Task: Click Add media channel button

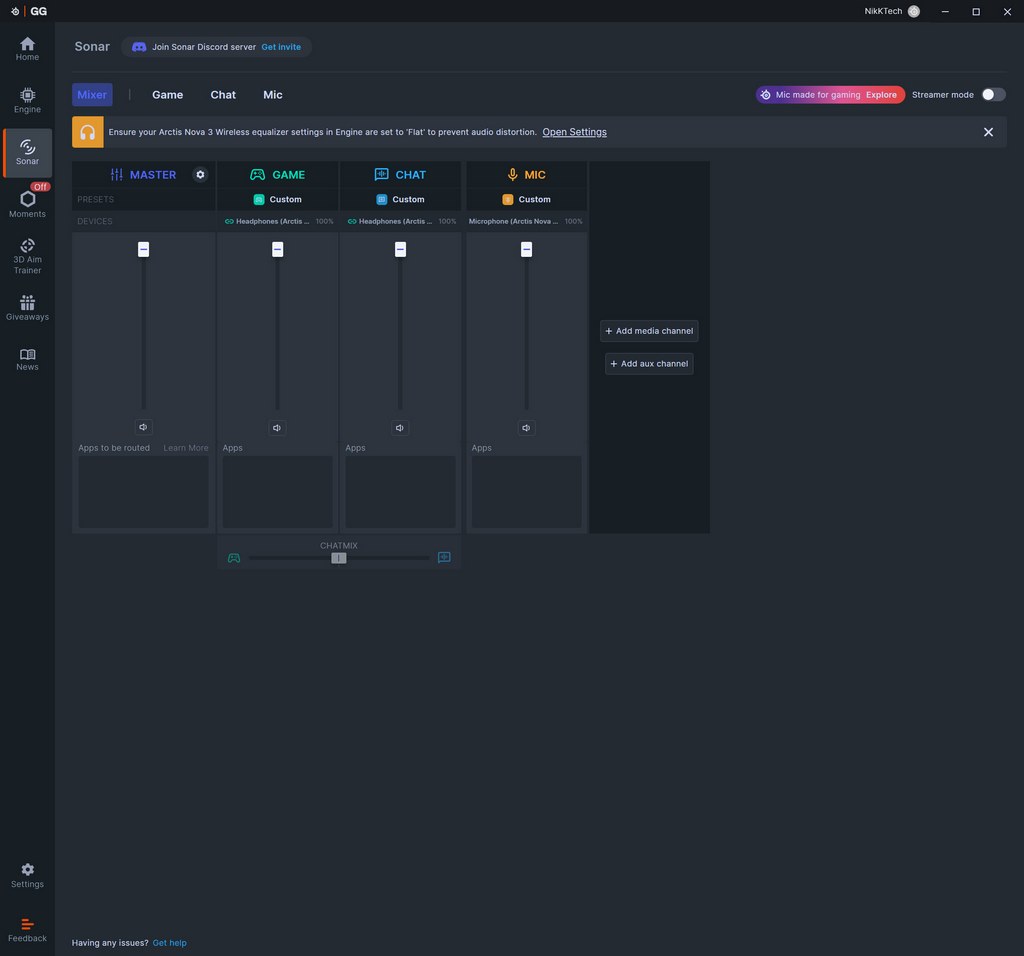Action: 649,331
